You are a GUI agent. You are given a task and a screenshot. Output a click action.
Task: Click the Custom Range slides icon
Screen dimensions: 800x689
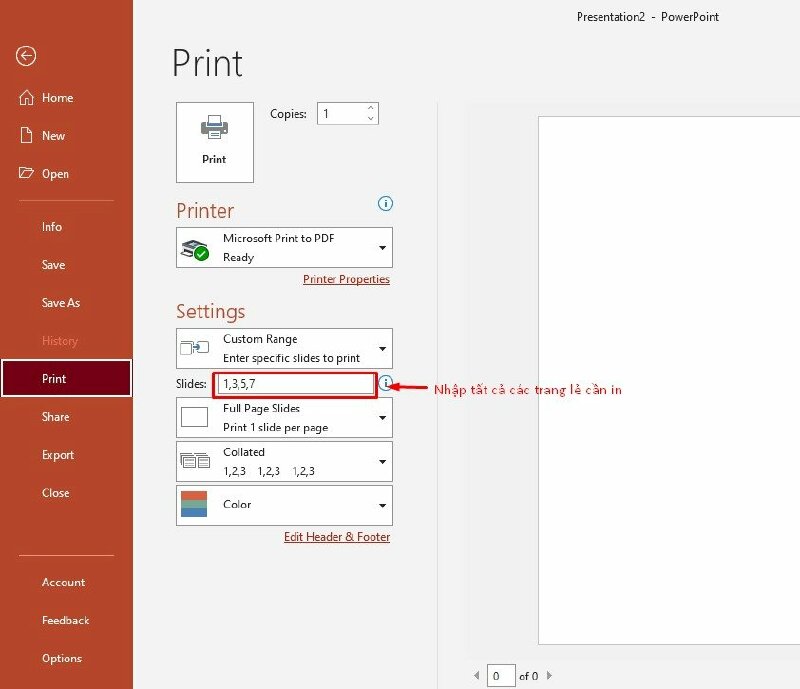[194, 348]
